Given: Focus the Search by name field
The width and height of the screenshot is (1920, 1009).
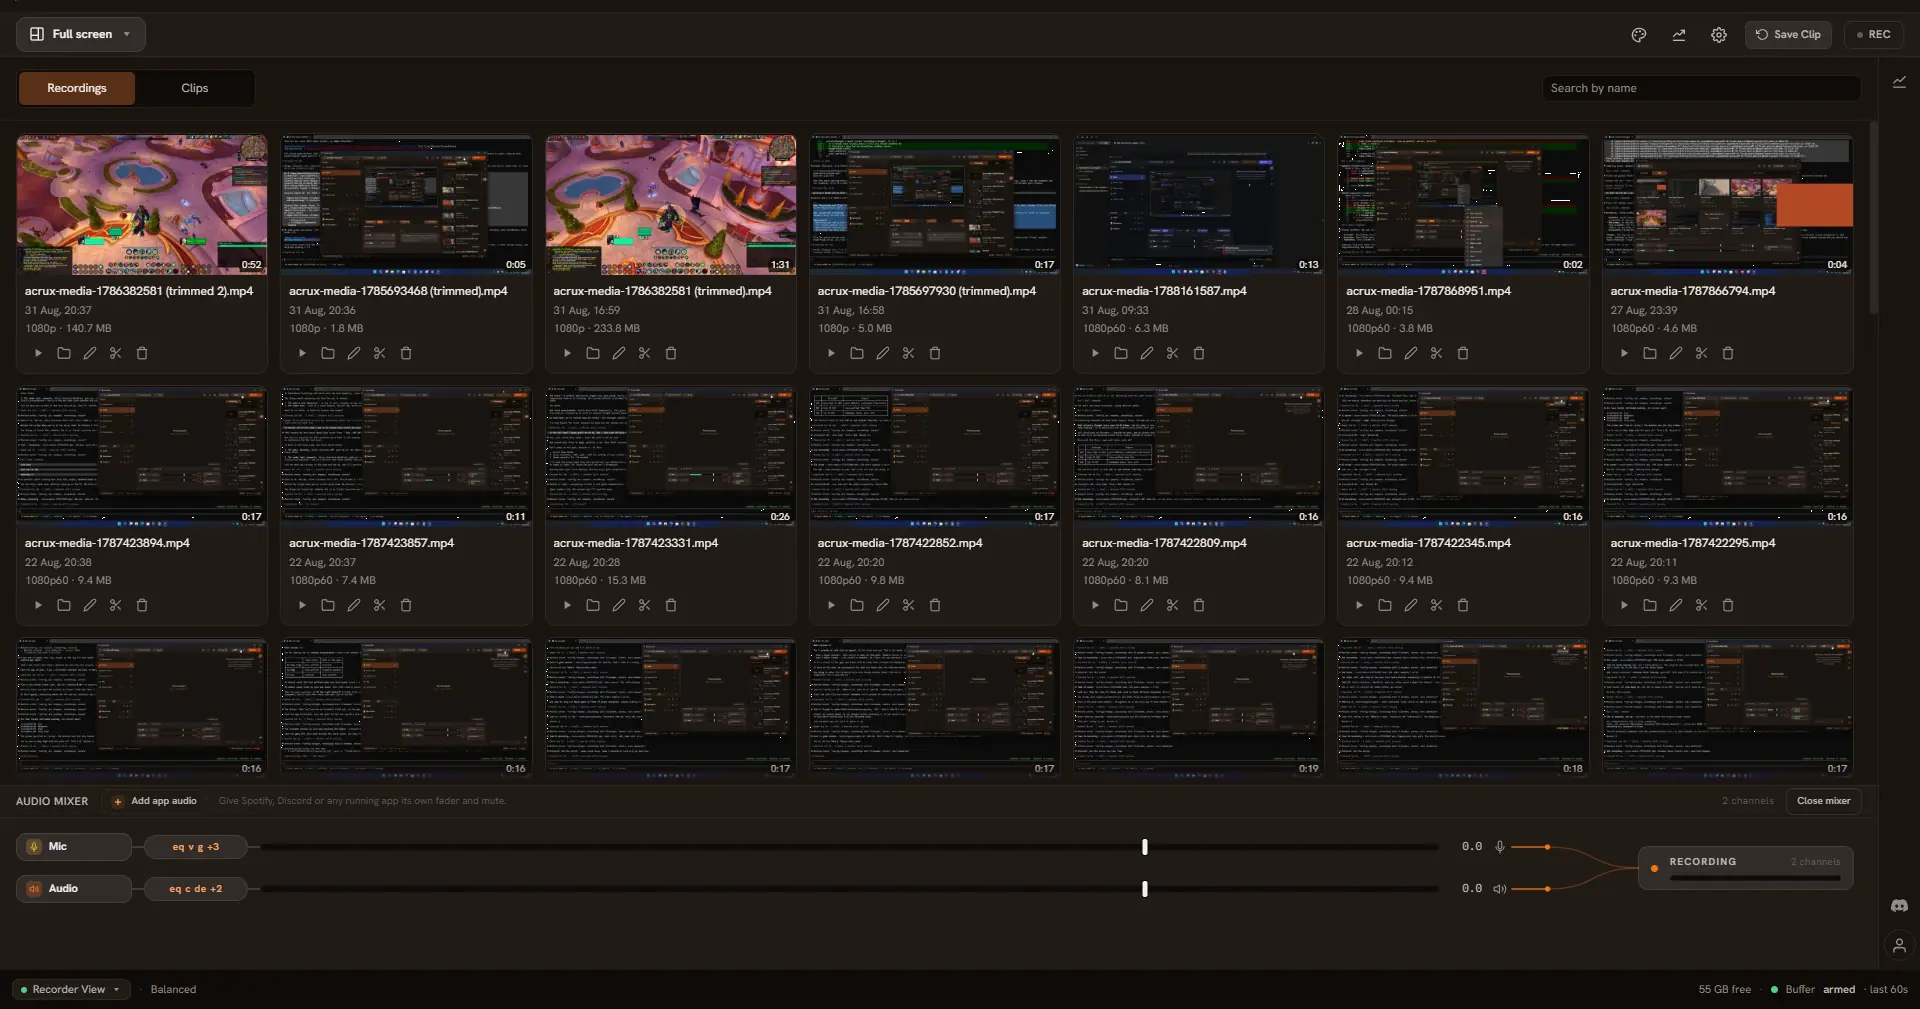Looking at the screenshot, I should [x=1701, y=88].
